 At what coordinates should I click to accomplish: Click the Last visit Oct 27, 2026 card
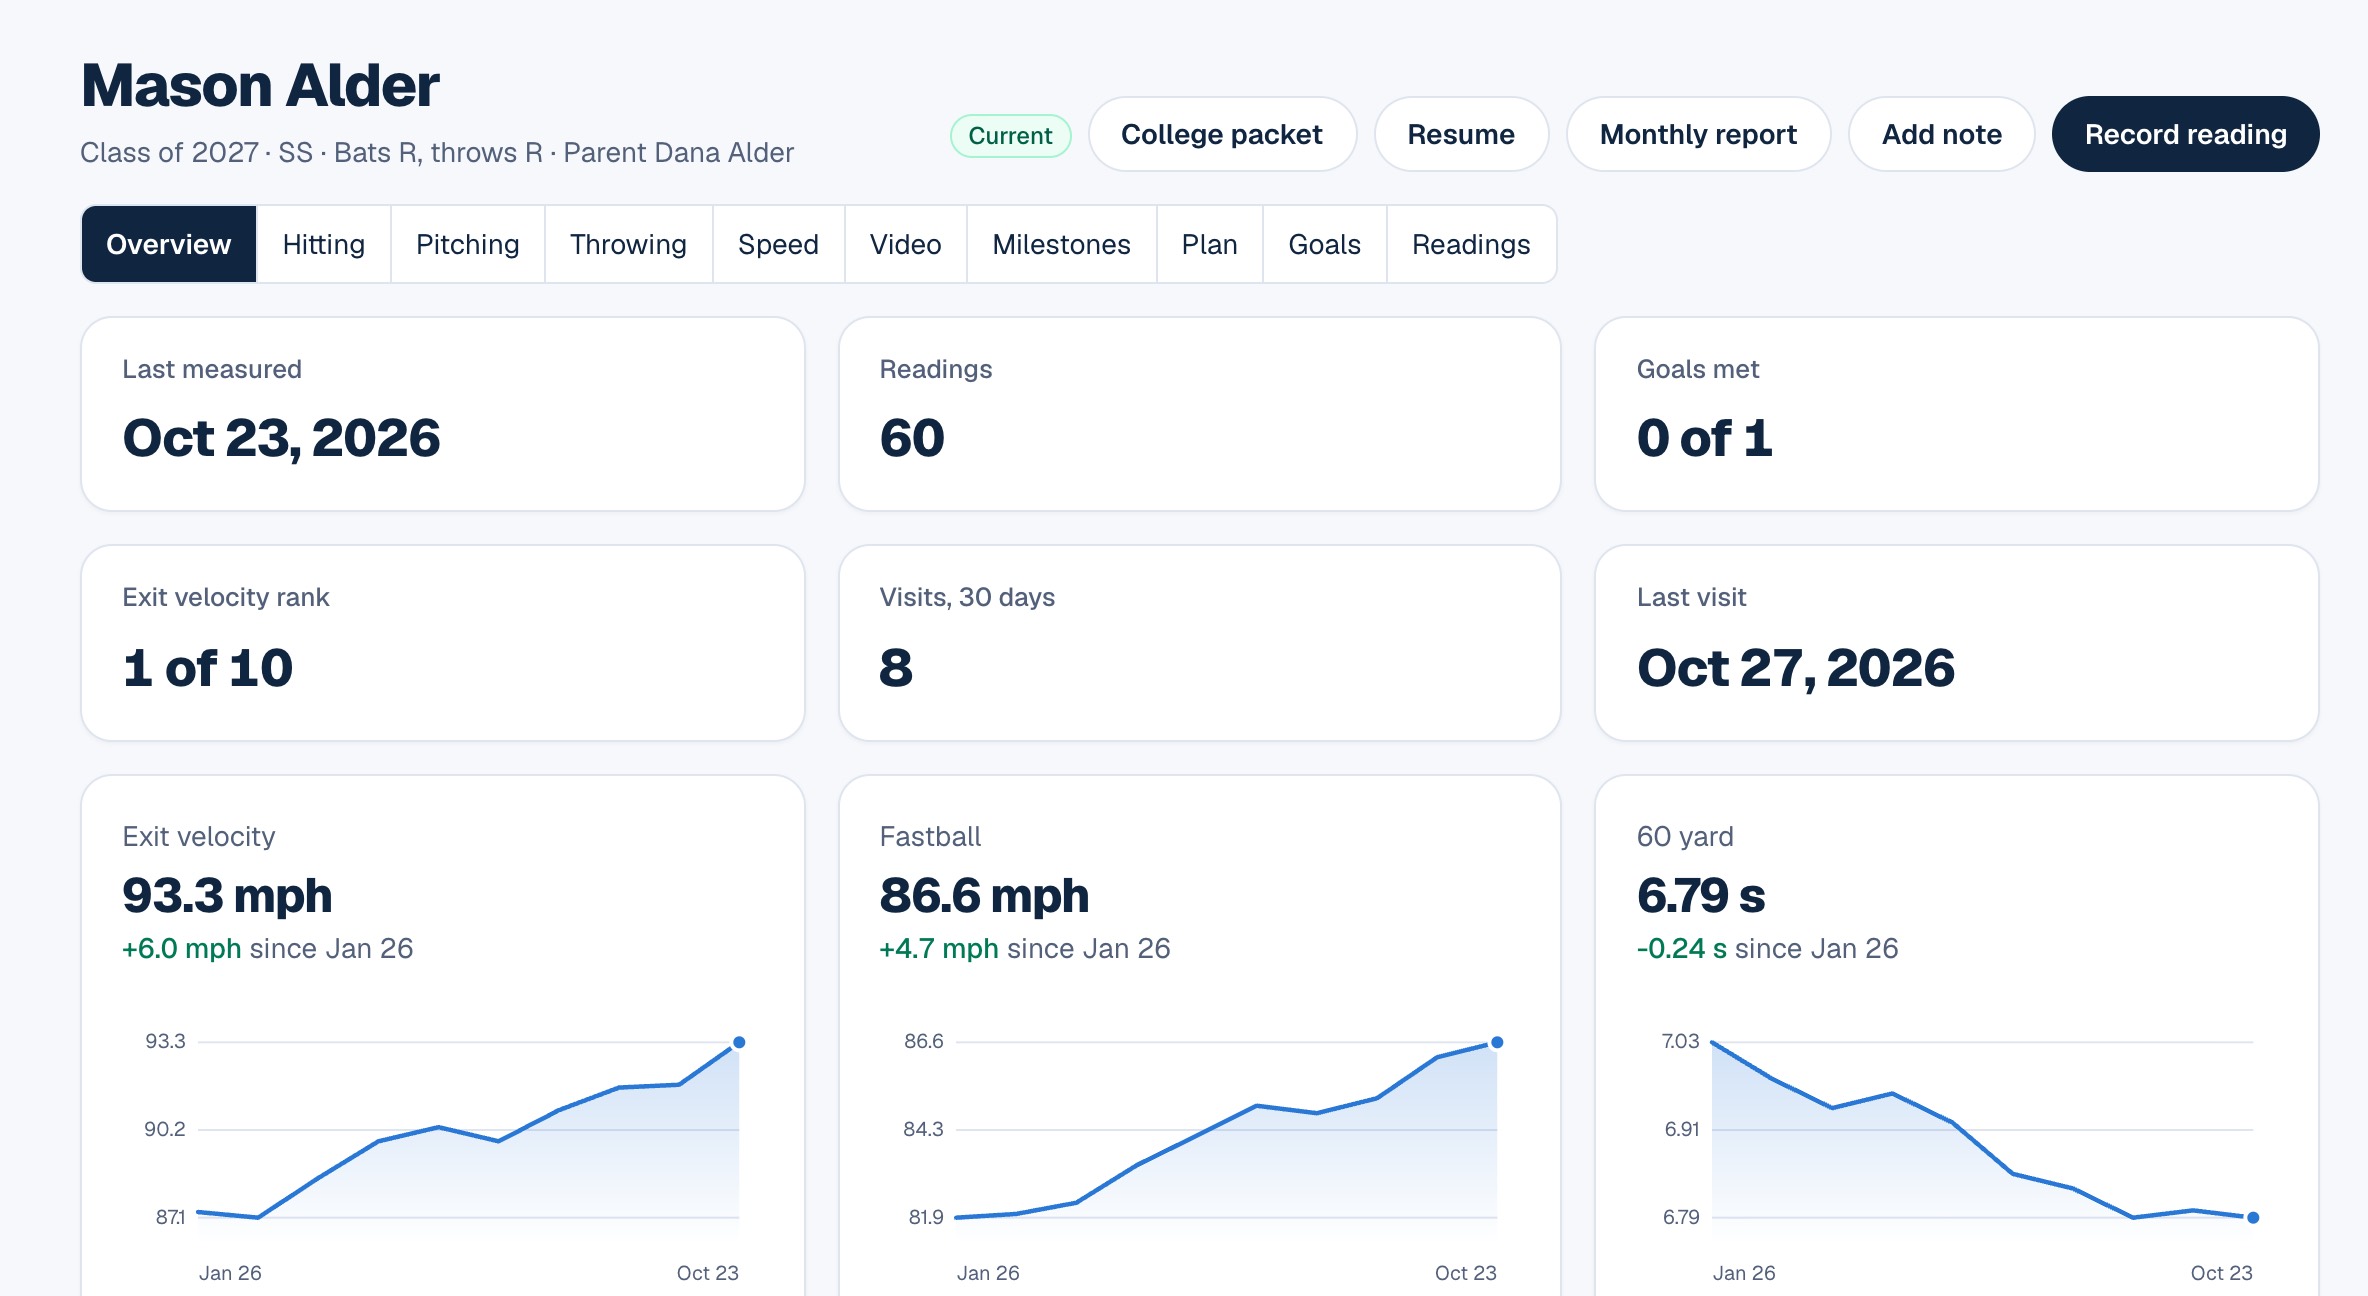tap(1956, 643)
